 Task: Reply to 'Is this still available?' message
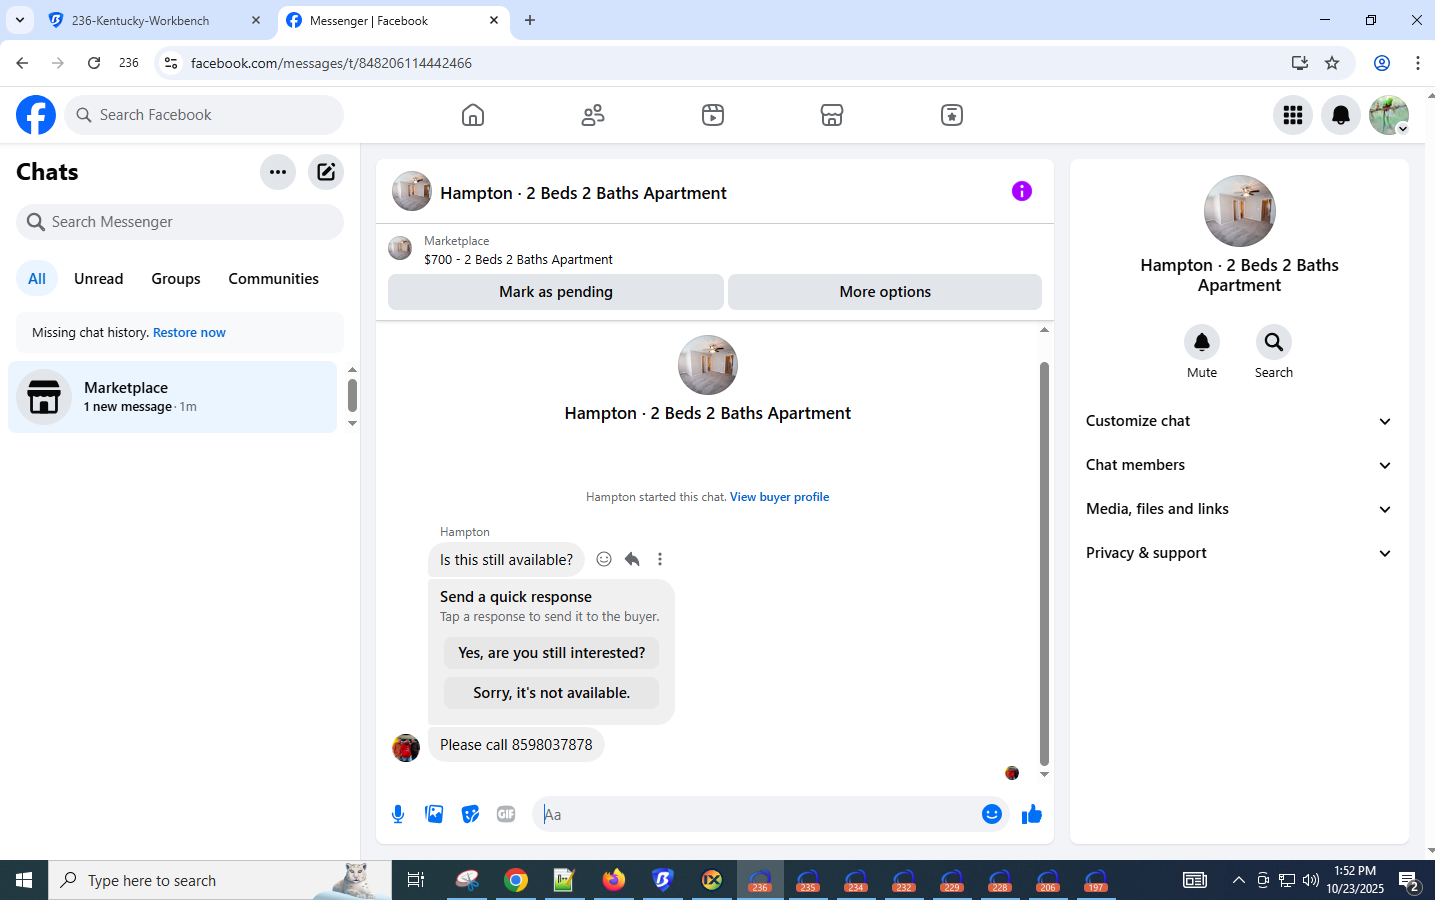pyautogui.click(x=632, y=559)
